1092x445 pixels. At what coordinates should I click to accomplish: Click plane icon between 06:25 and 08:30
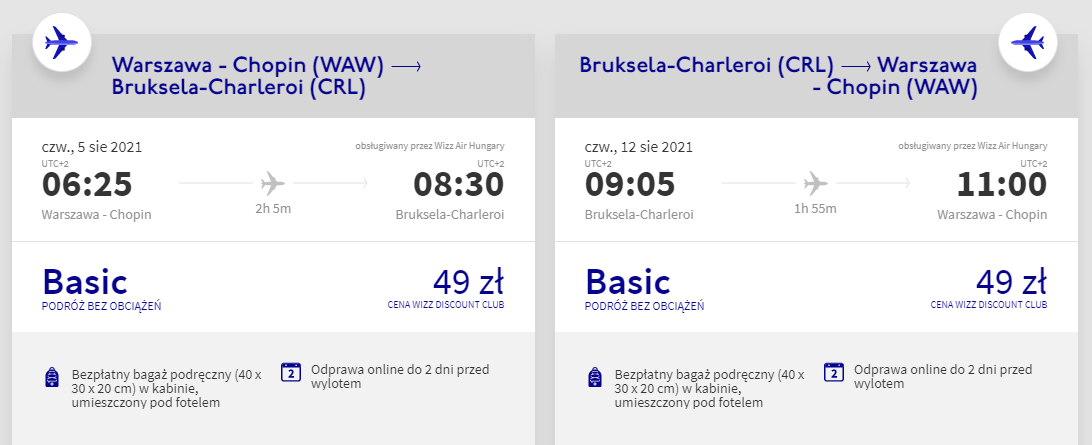[x=272, y=183]
